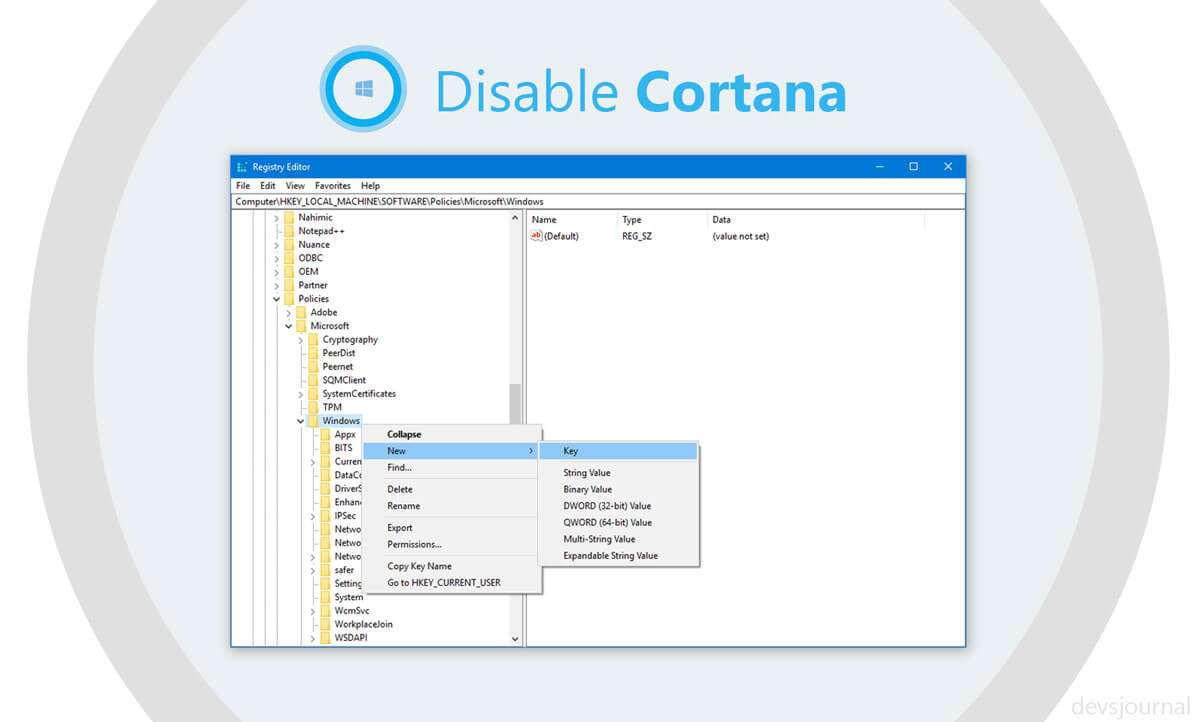Open the New submenu entry
The image size is (1200, 722).
pos(452,451)
